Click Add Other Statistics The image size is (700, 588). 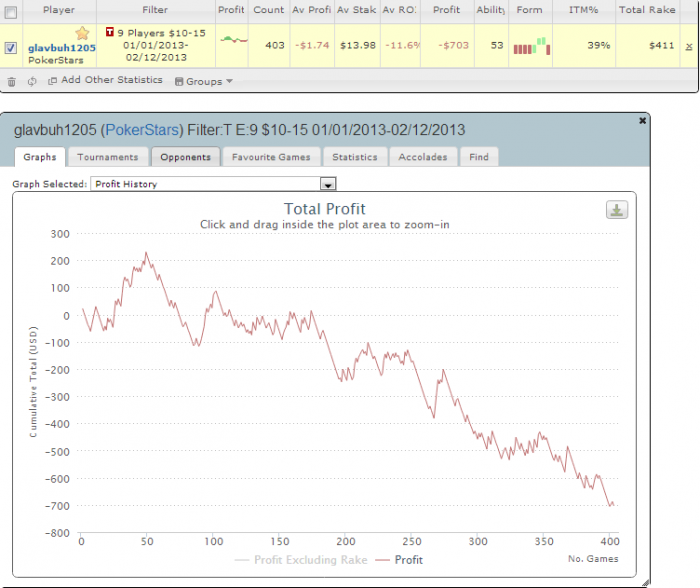[112, 80]
